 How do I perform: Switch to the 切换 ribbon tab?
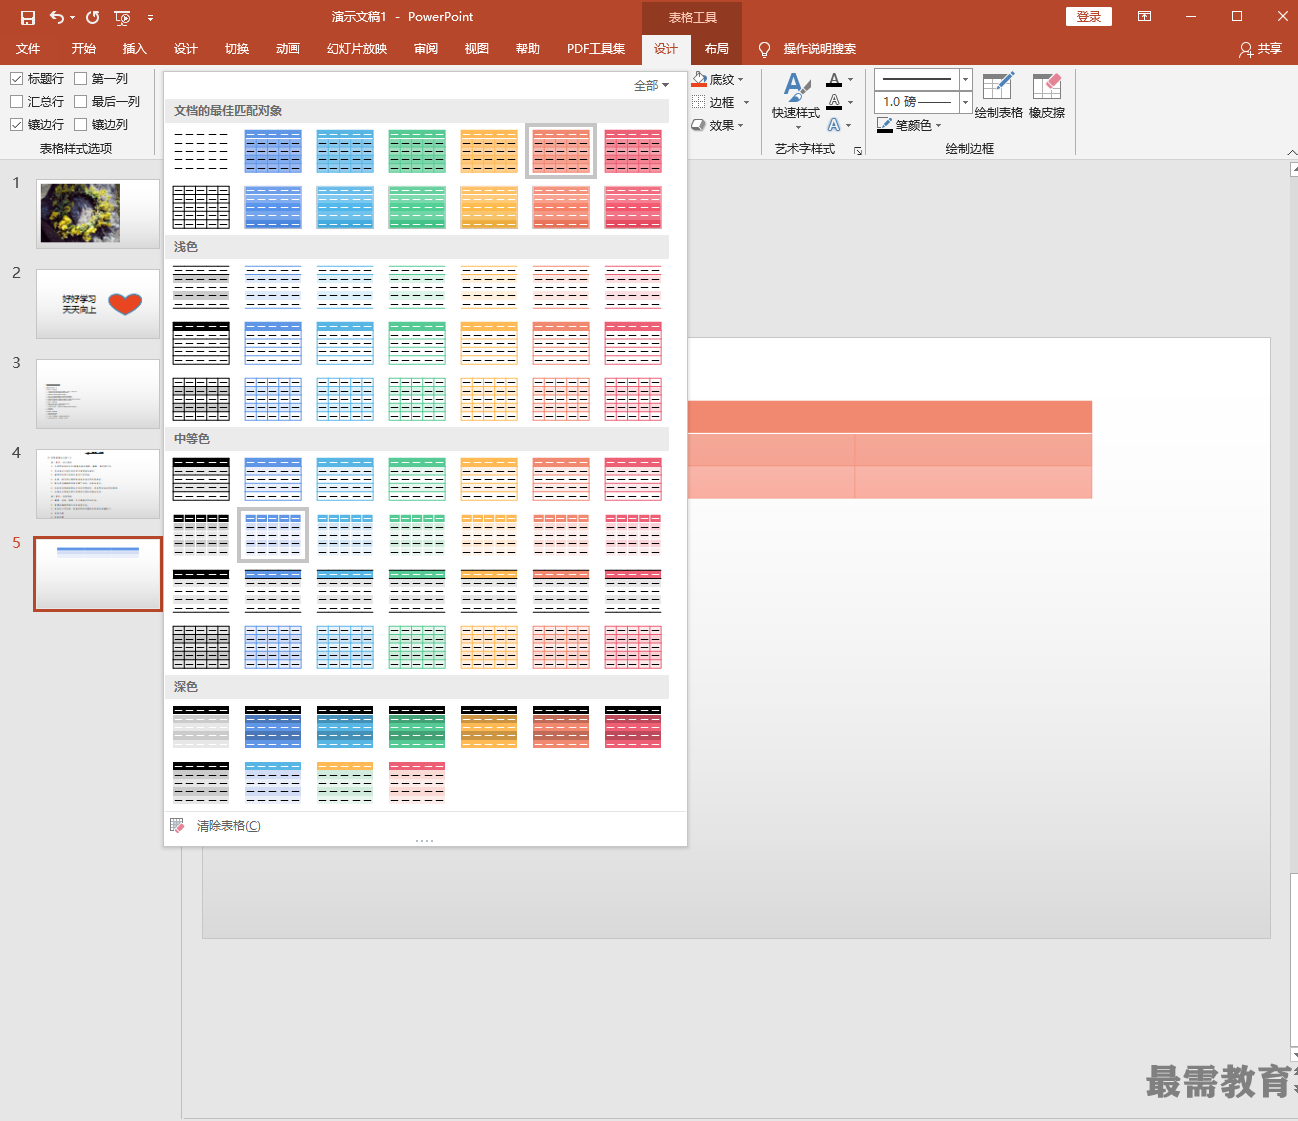pos(237,48)
